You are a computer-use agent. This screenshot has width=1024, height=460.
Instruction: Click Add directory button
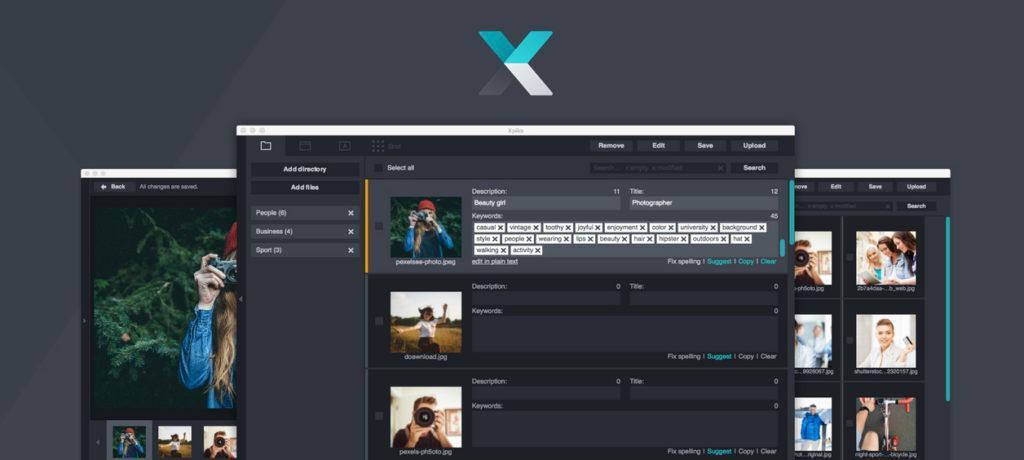click(305, 169)
